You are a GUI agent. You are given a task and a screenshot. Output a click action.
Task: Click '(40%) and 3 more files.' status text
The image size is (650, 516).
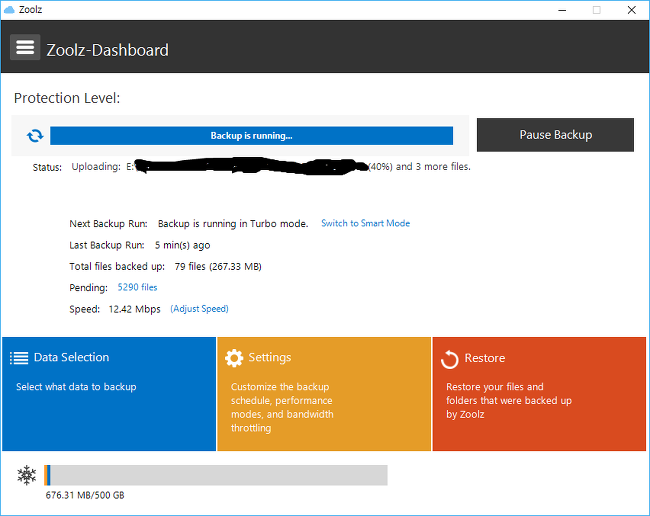click(420, 167)
